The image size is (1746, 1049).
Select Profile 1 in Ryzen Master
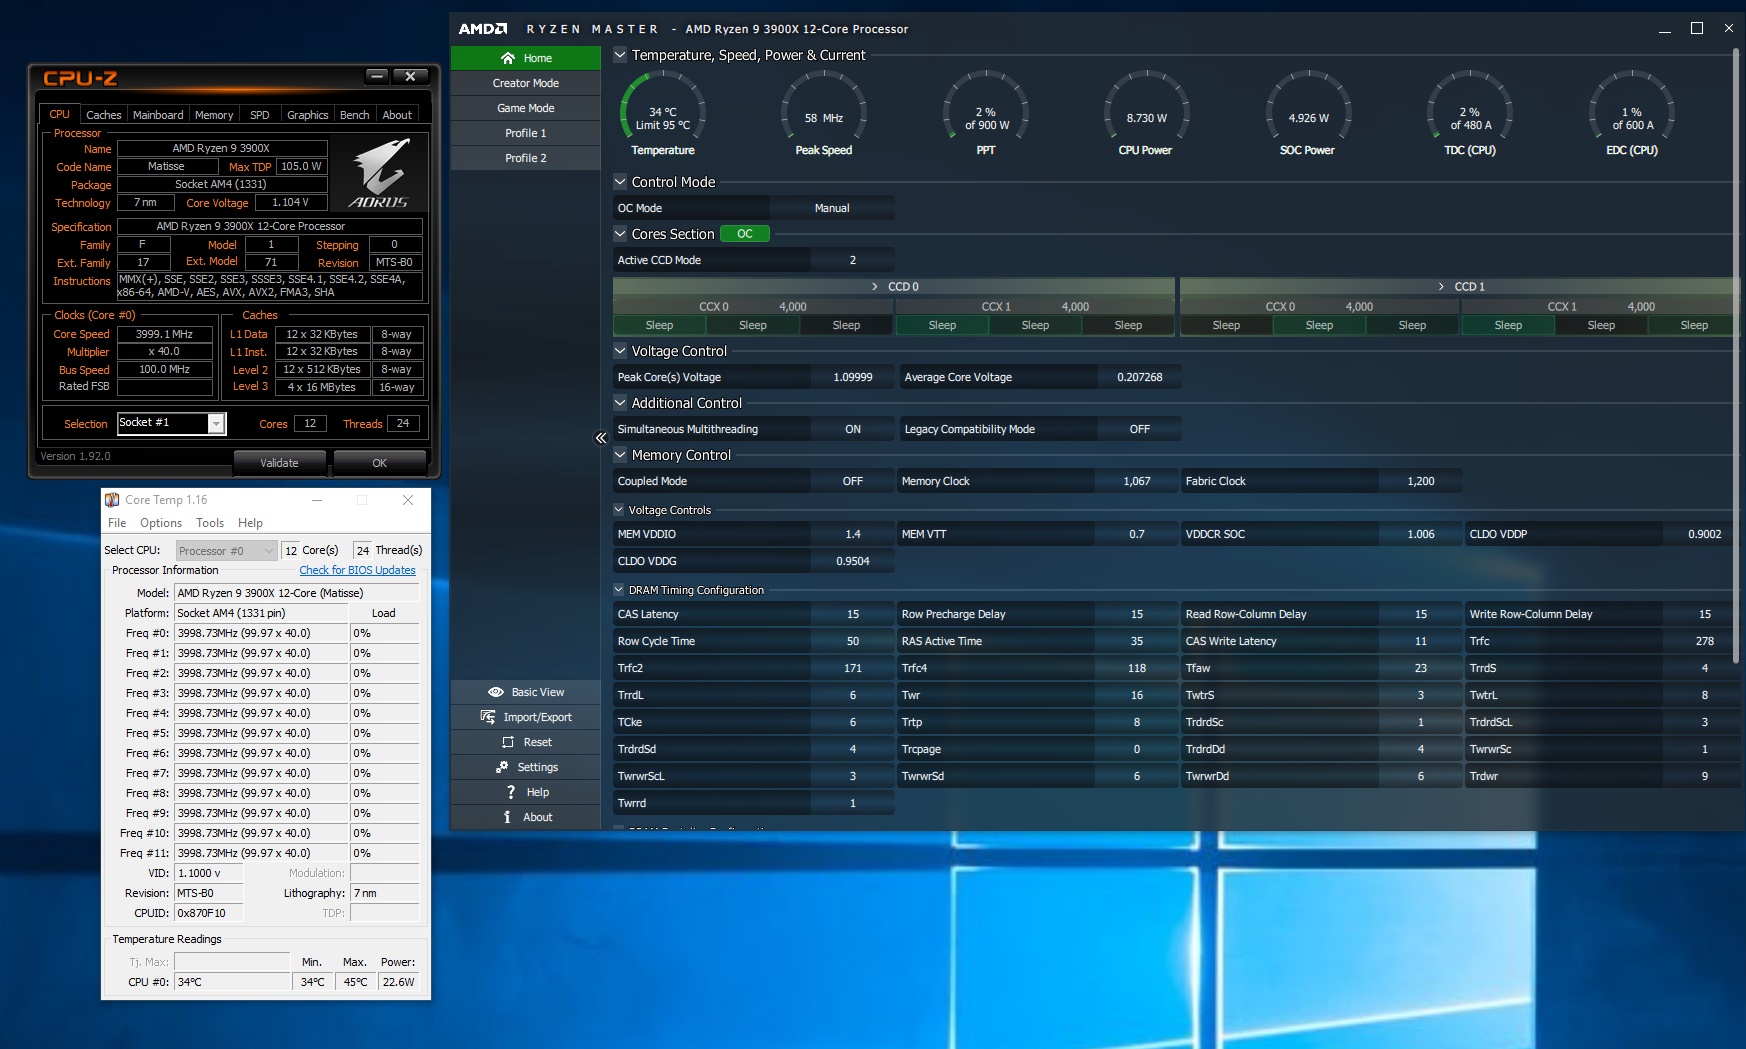pyautogui.click(x=526, y=133)
